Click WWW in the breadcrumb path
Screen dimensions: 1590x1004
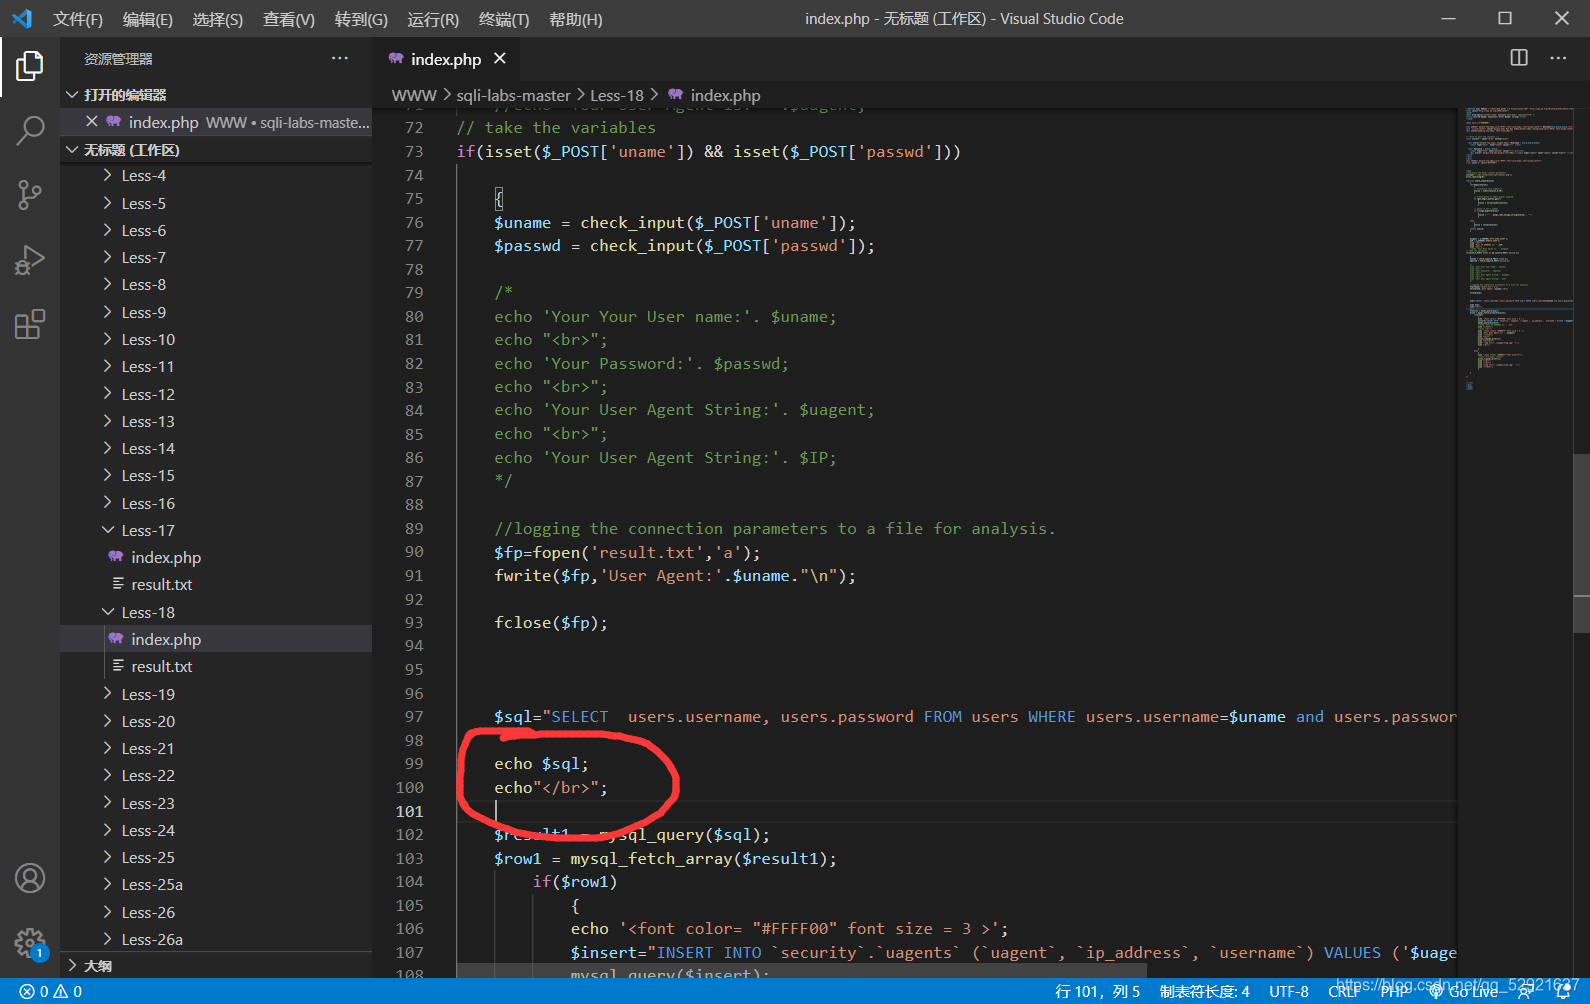(414, 95)
